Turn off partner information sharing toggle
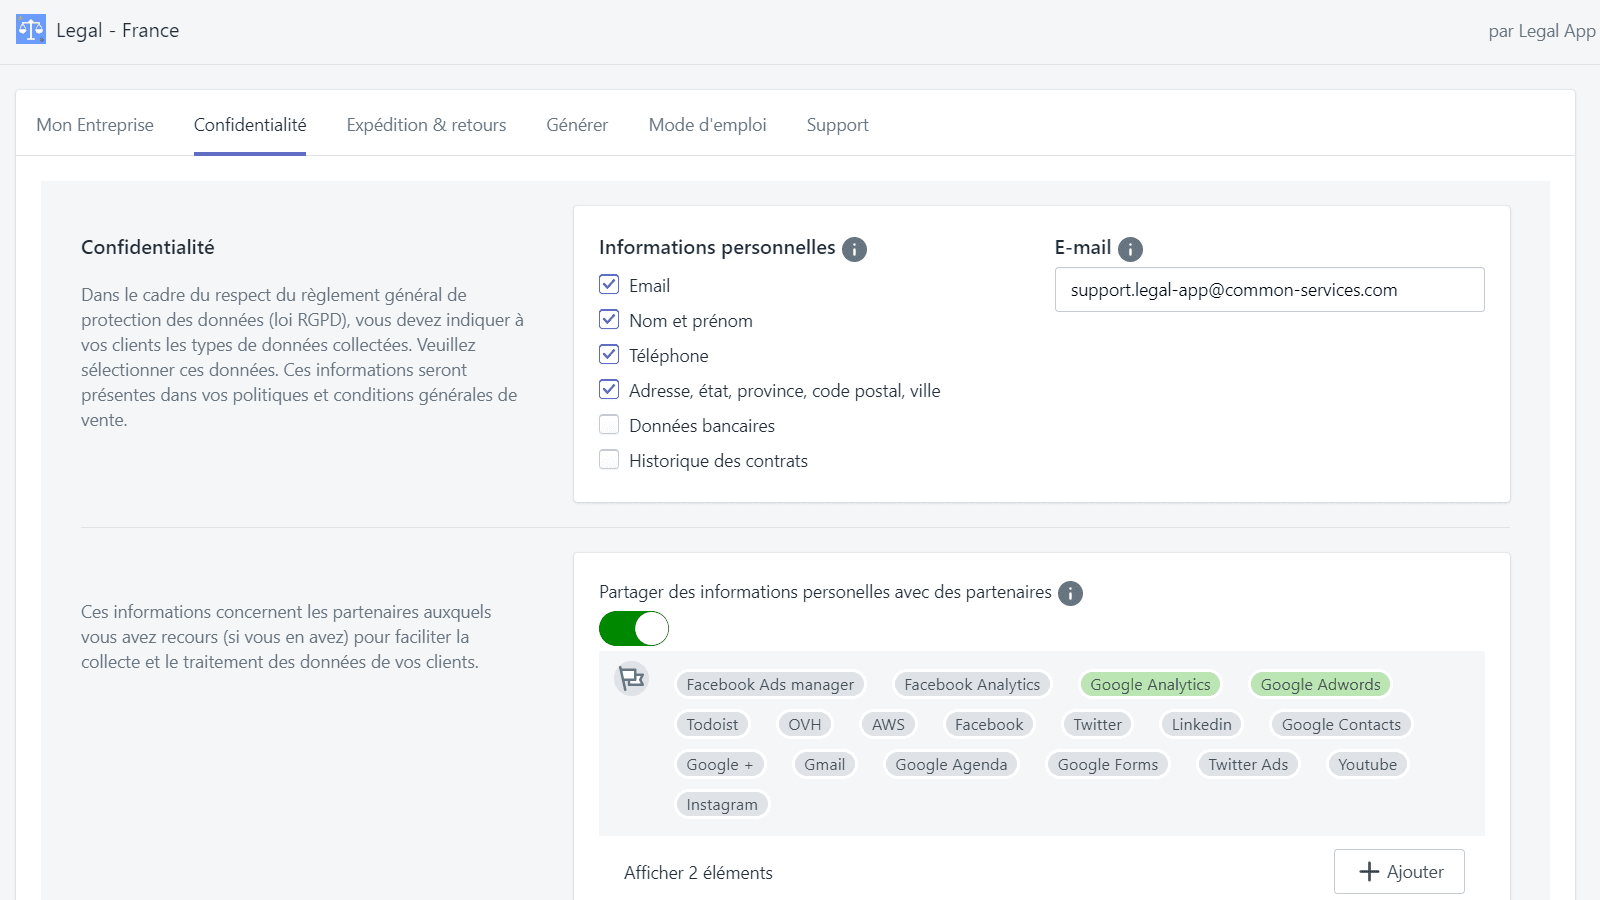 [x=634, y=629]
